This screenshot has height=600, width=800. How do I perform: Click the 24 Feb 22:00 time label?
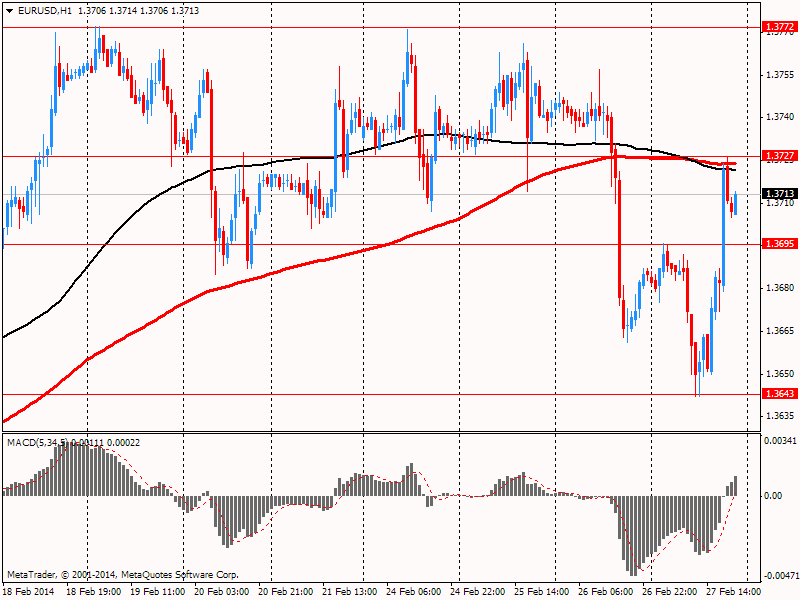pos(478,591)
